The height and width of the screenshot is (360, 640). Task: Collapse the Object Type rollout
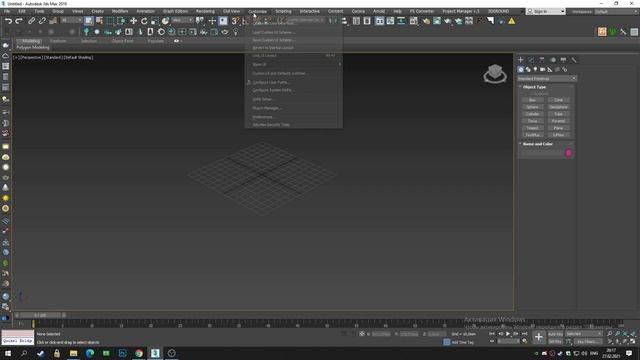click(535, 87)
